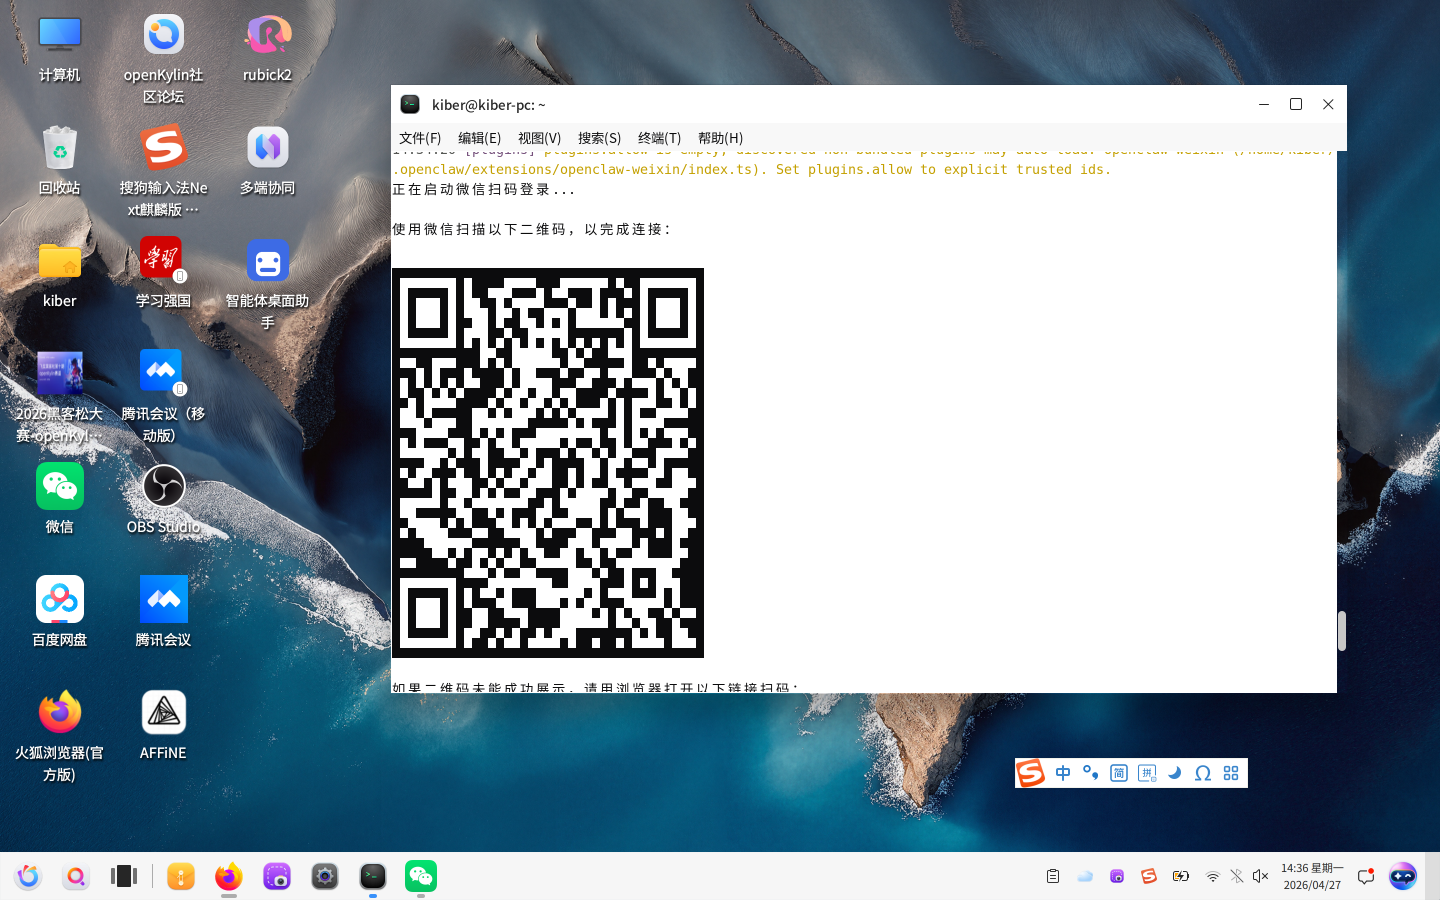Click the terminal icon in the title bar

click(x=410, y=104)
